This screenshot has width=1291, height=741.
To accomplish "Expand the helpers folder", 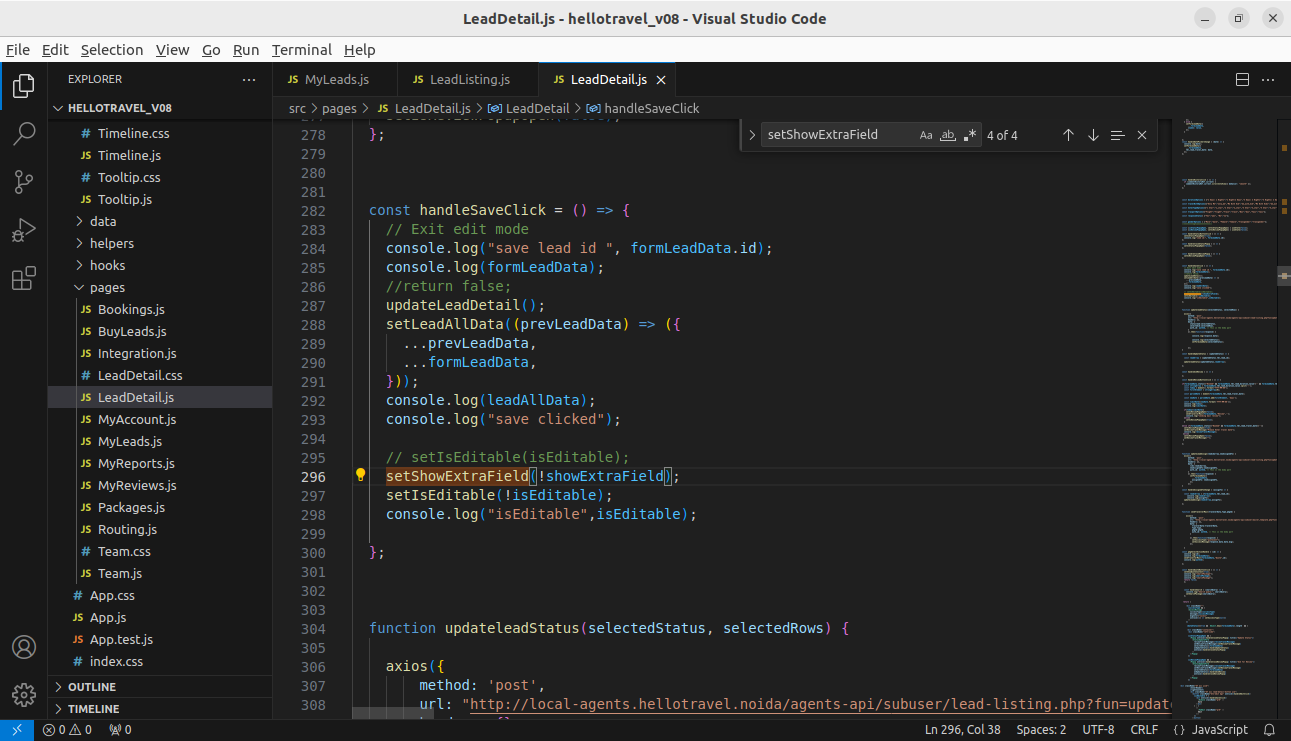I will tap(111, 243).
